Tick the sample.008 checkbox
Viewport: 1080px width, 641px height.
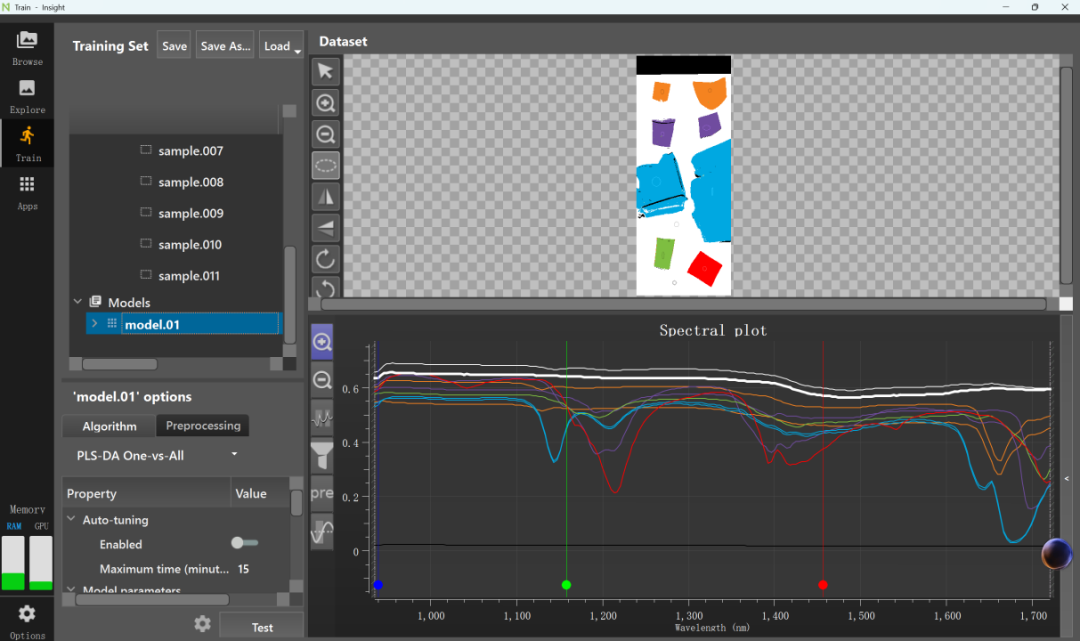point(146,181)
